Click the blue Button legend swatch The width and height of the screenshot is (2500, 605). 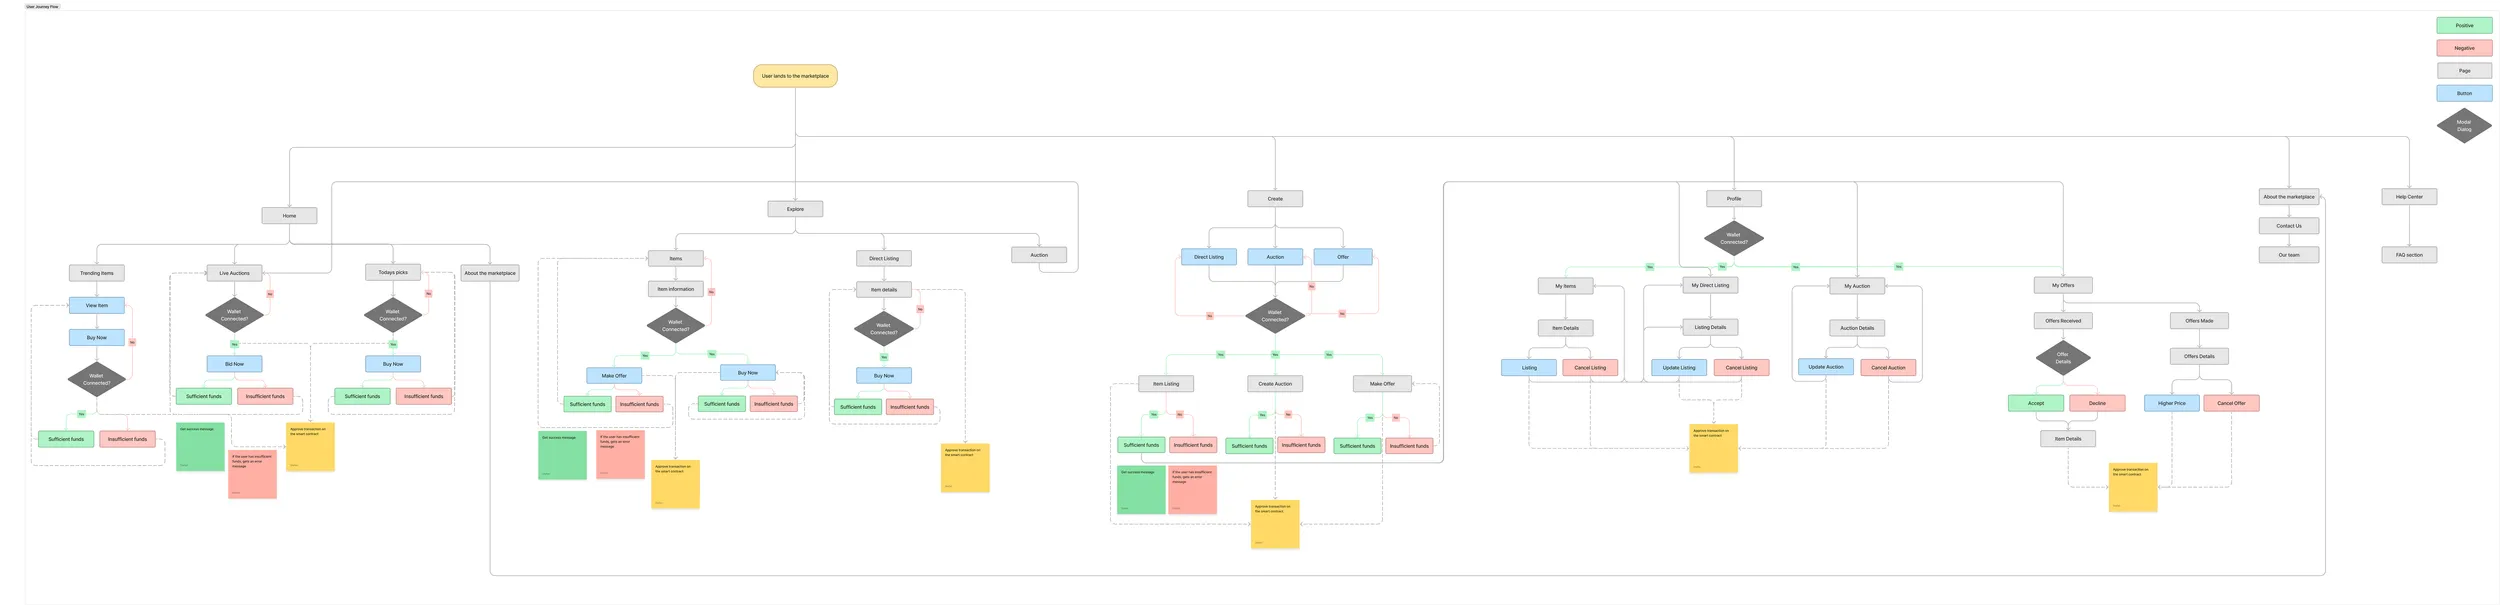pos(2464,94)
